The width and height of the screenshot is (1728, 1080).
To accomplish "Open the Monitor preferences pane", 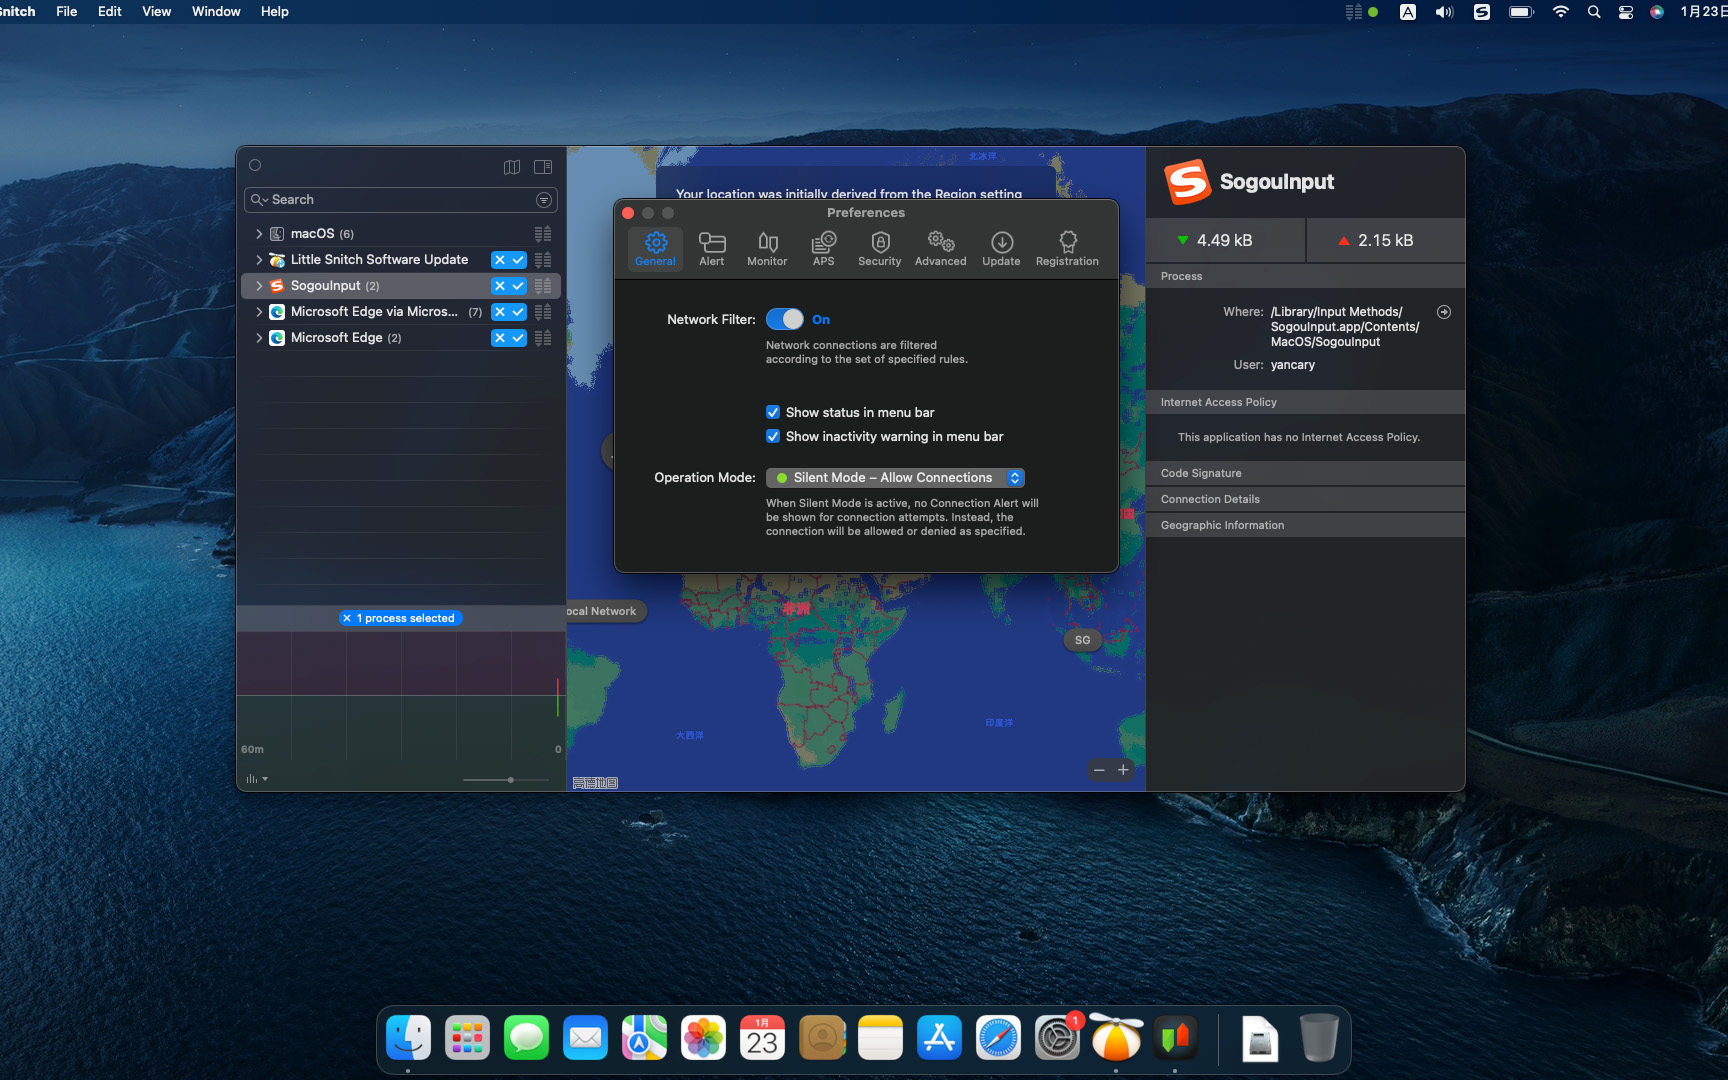I will (767, 248).
